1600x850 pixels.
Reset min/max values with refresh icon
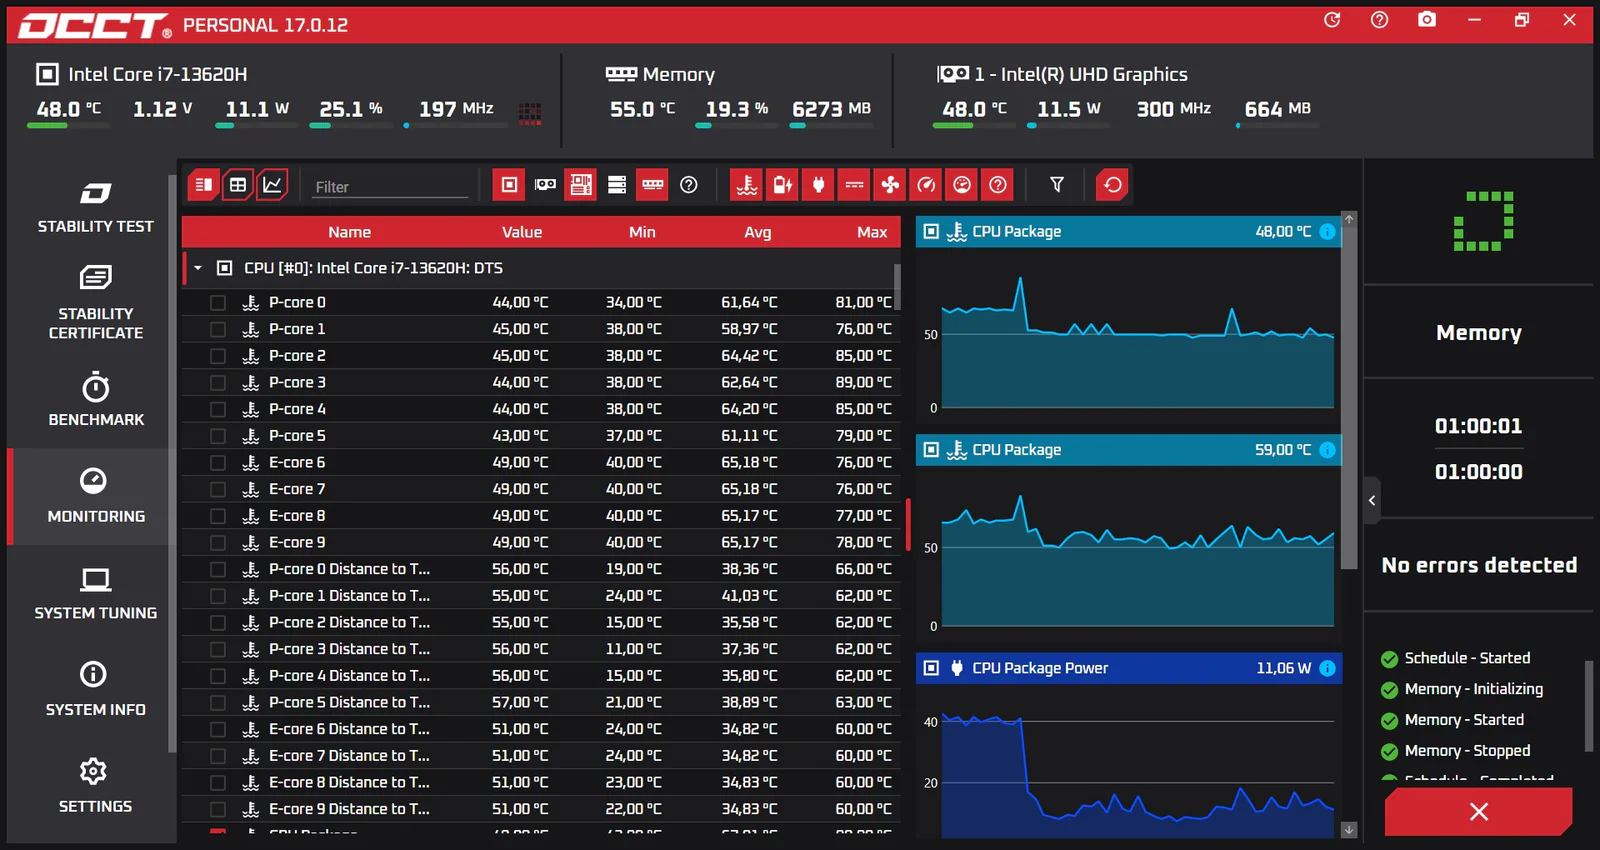[x=1112, y=185]
